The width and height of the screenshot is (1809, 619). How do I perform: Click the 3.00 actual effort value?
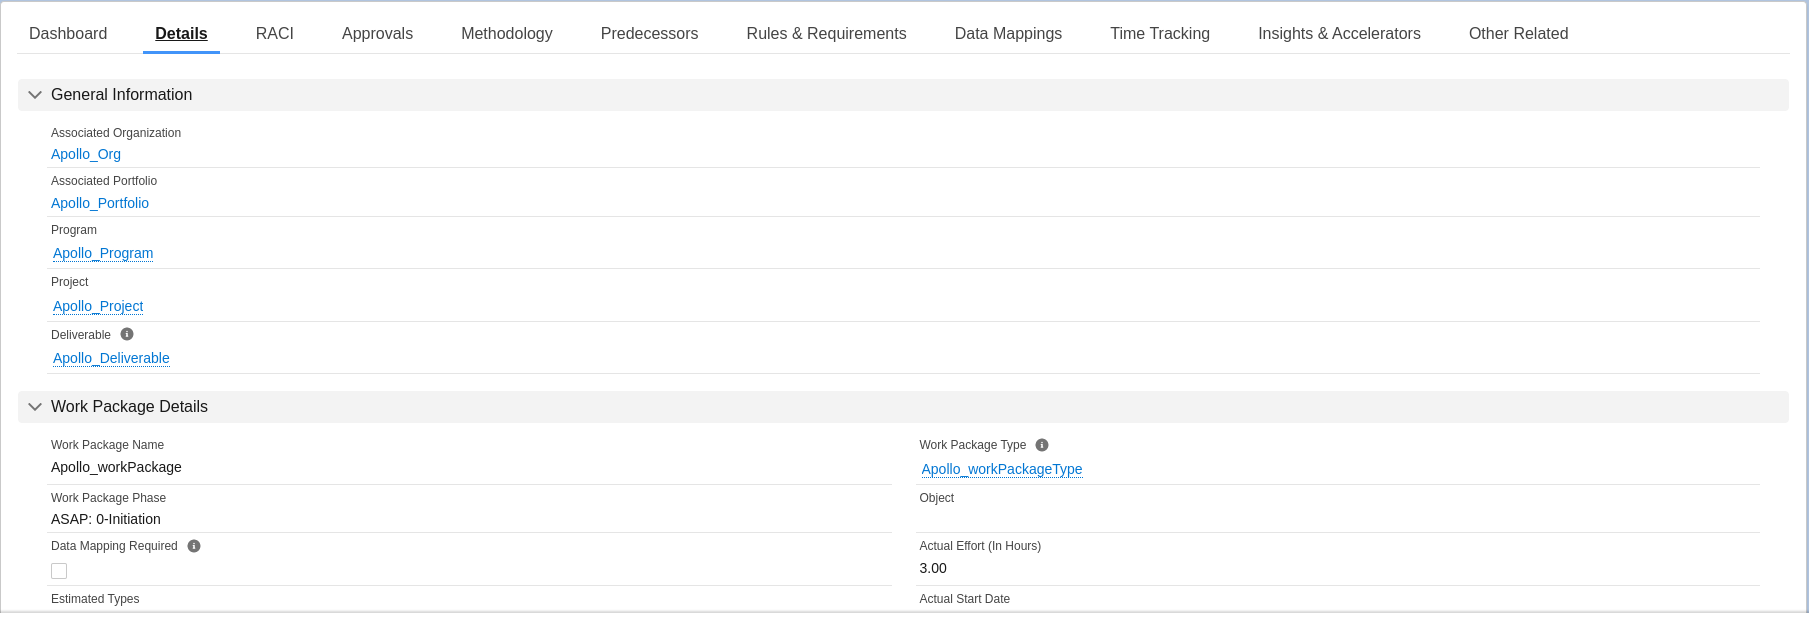[933, 568]
